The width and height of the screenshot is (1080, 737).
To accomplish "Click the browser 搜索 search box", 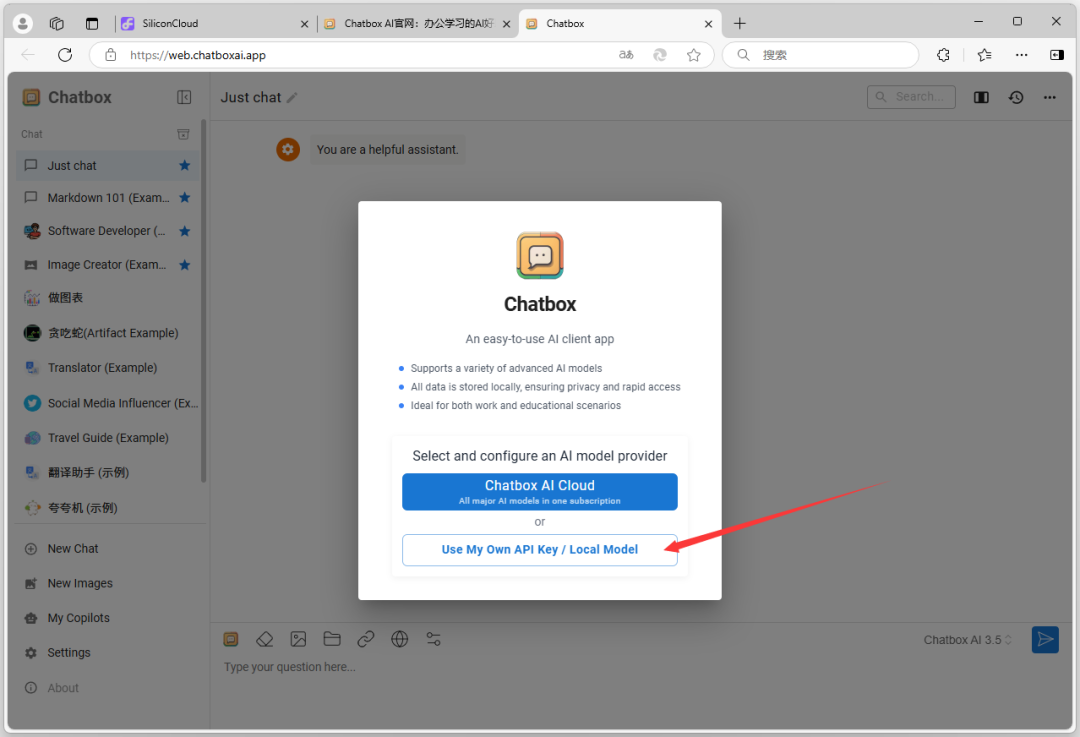I will pyautogui.click(x=820, y=54).
